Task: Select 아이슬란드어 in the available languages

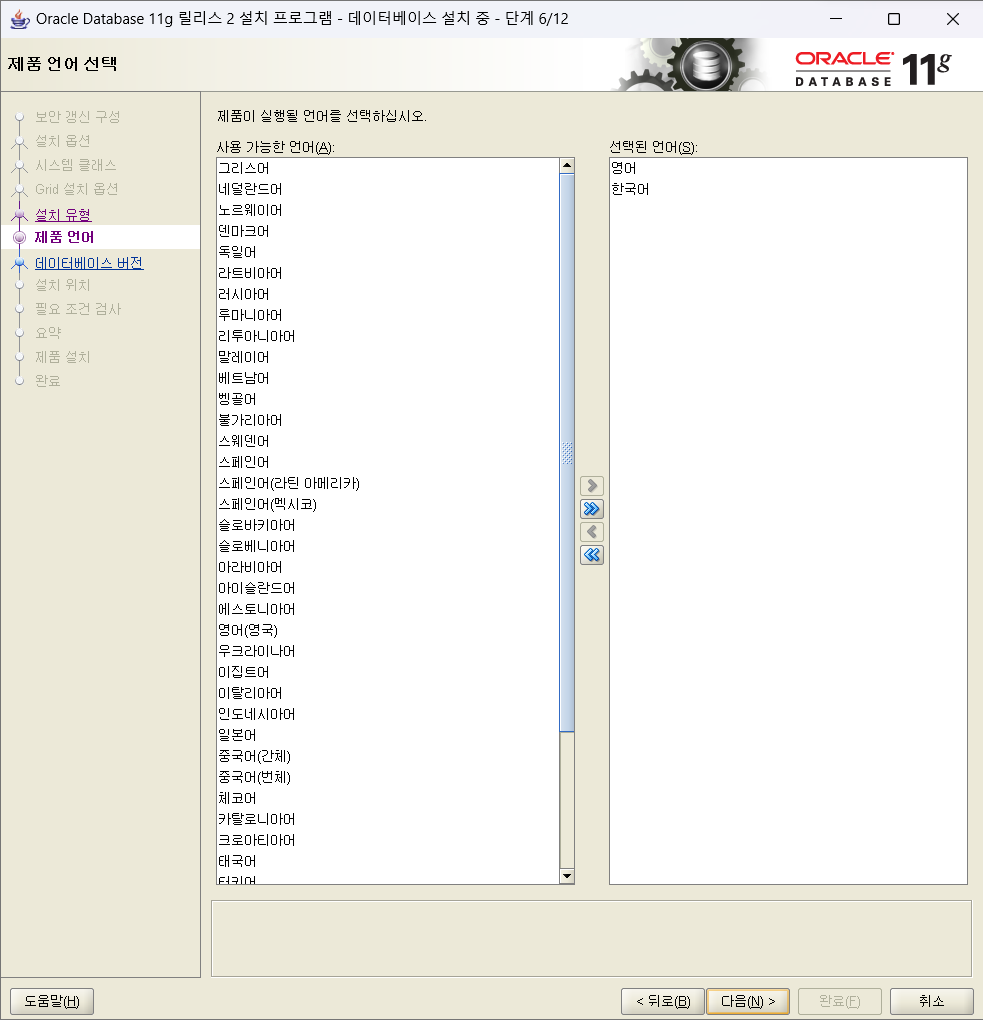Action: pos(388,588)
